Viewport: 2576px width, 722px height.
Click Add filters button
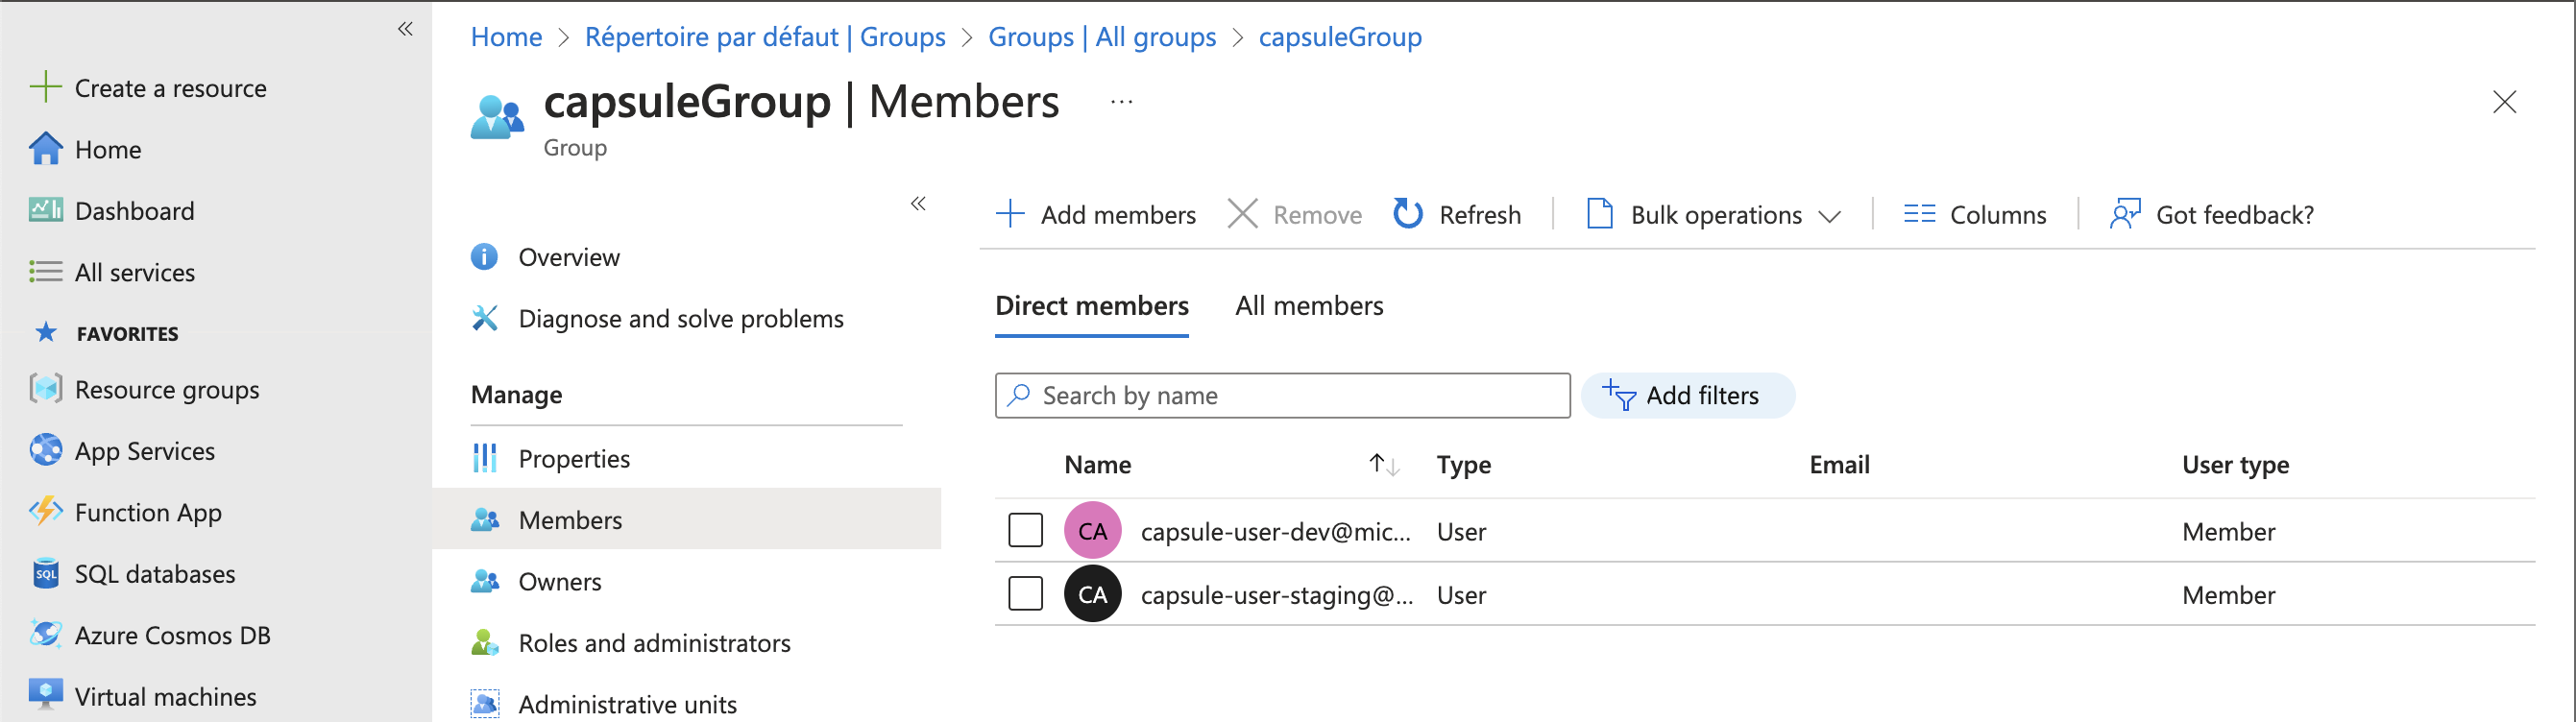[1686, 396]
